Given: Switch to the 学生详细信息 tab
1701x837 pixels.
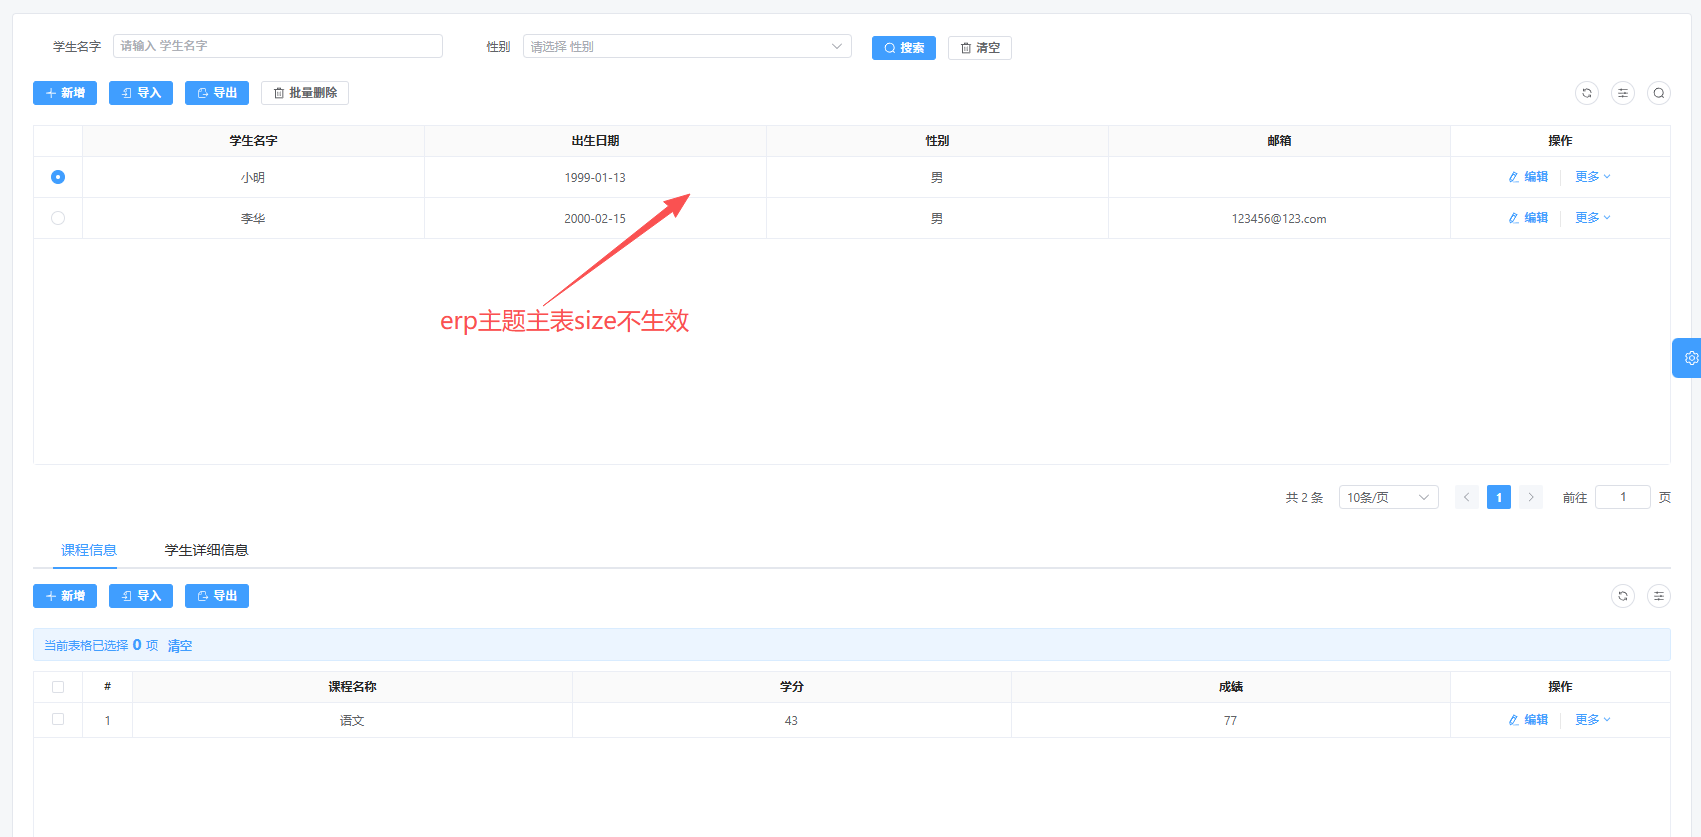Looking at the screenshot, I should (206, 550).
